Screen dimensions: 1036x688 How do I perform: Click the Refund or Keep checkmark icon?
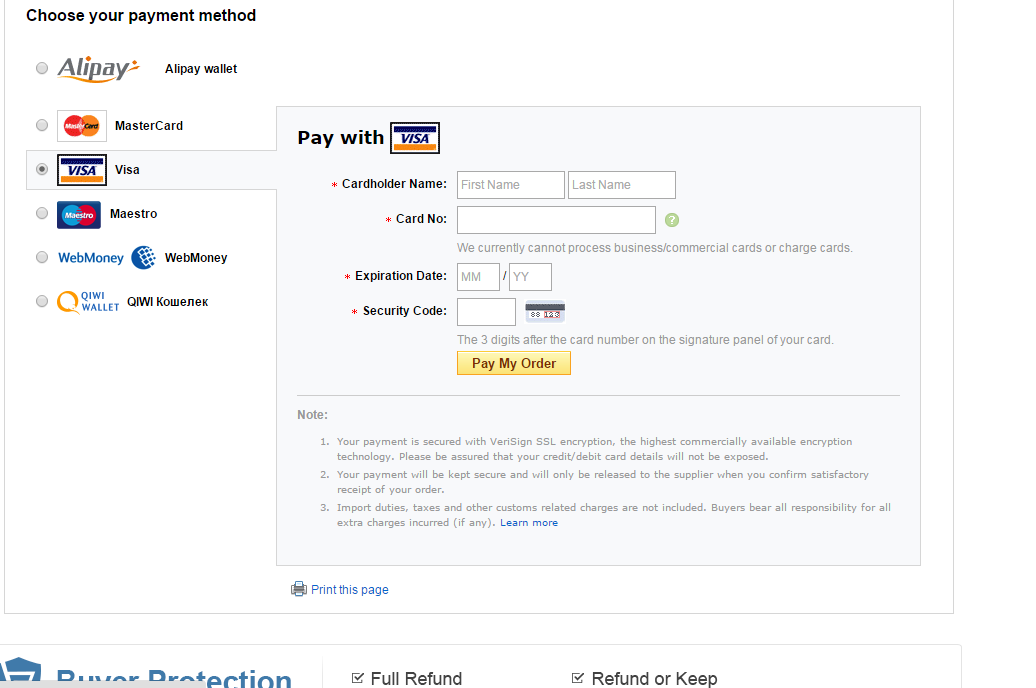(577, 678)
